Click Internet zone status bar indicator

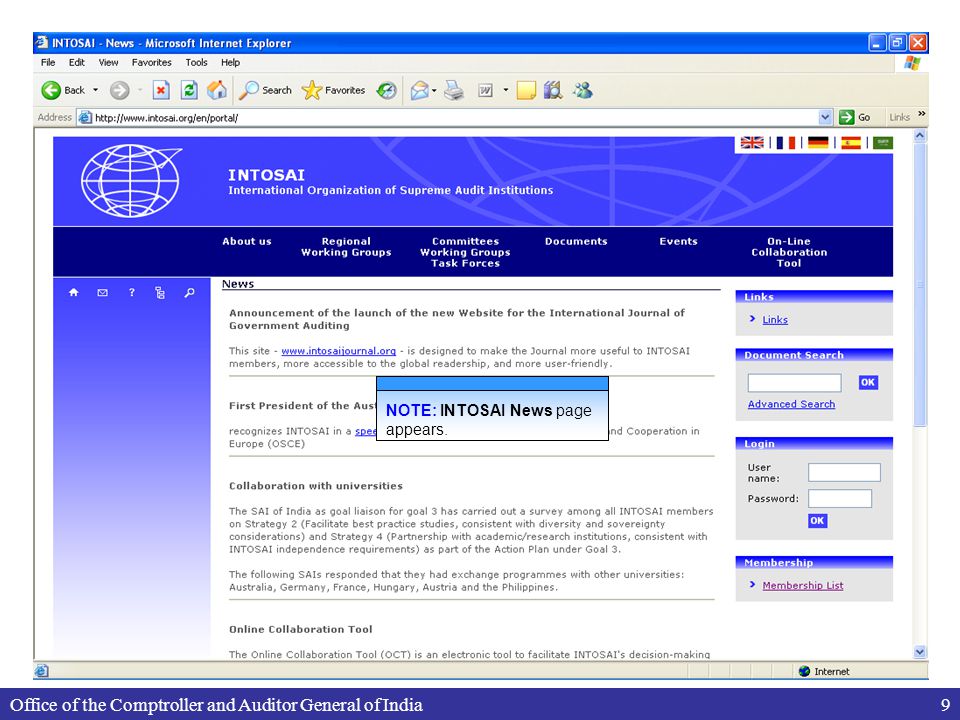(x=825, y=672)
